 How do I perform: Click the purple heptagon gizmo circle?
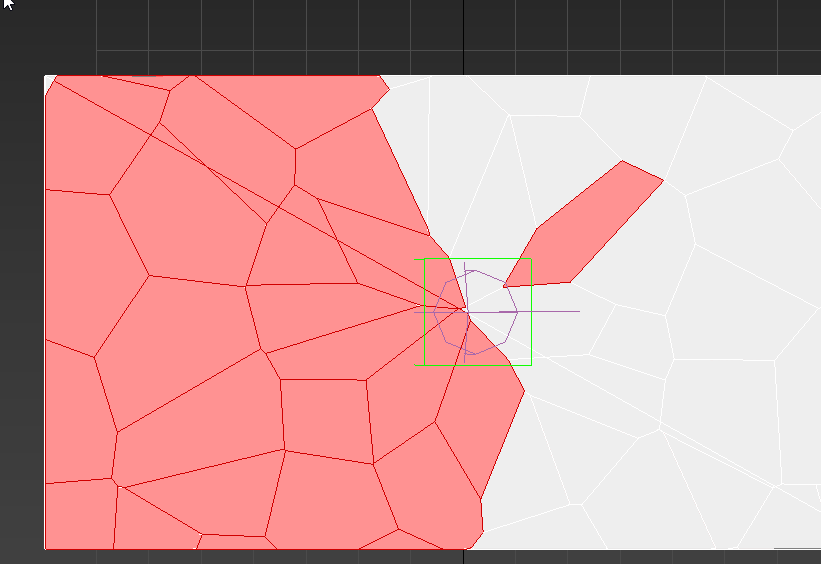click(475, 312)
